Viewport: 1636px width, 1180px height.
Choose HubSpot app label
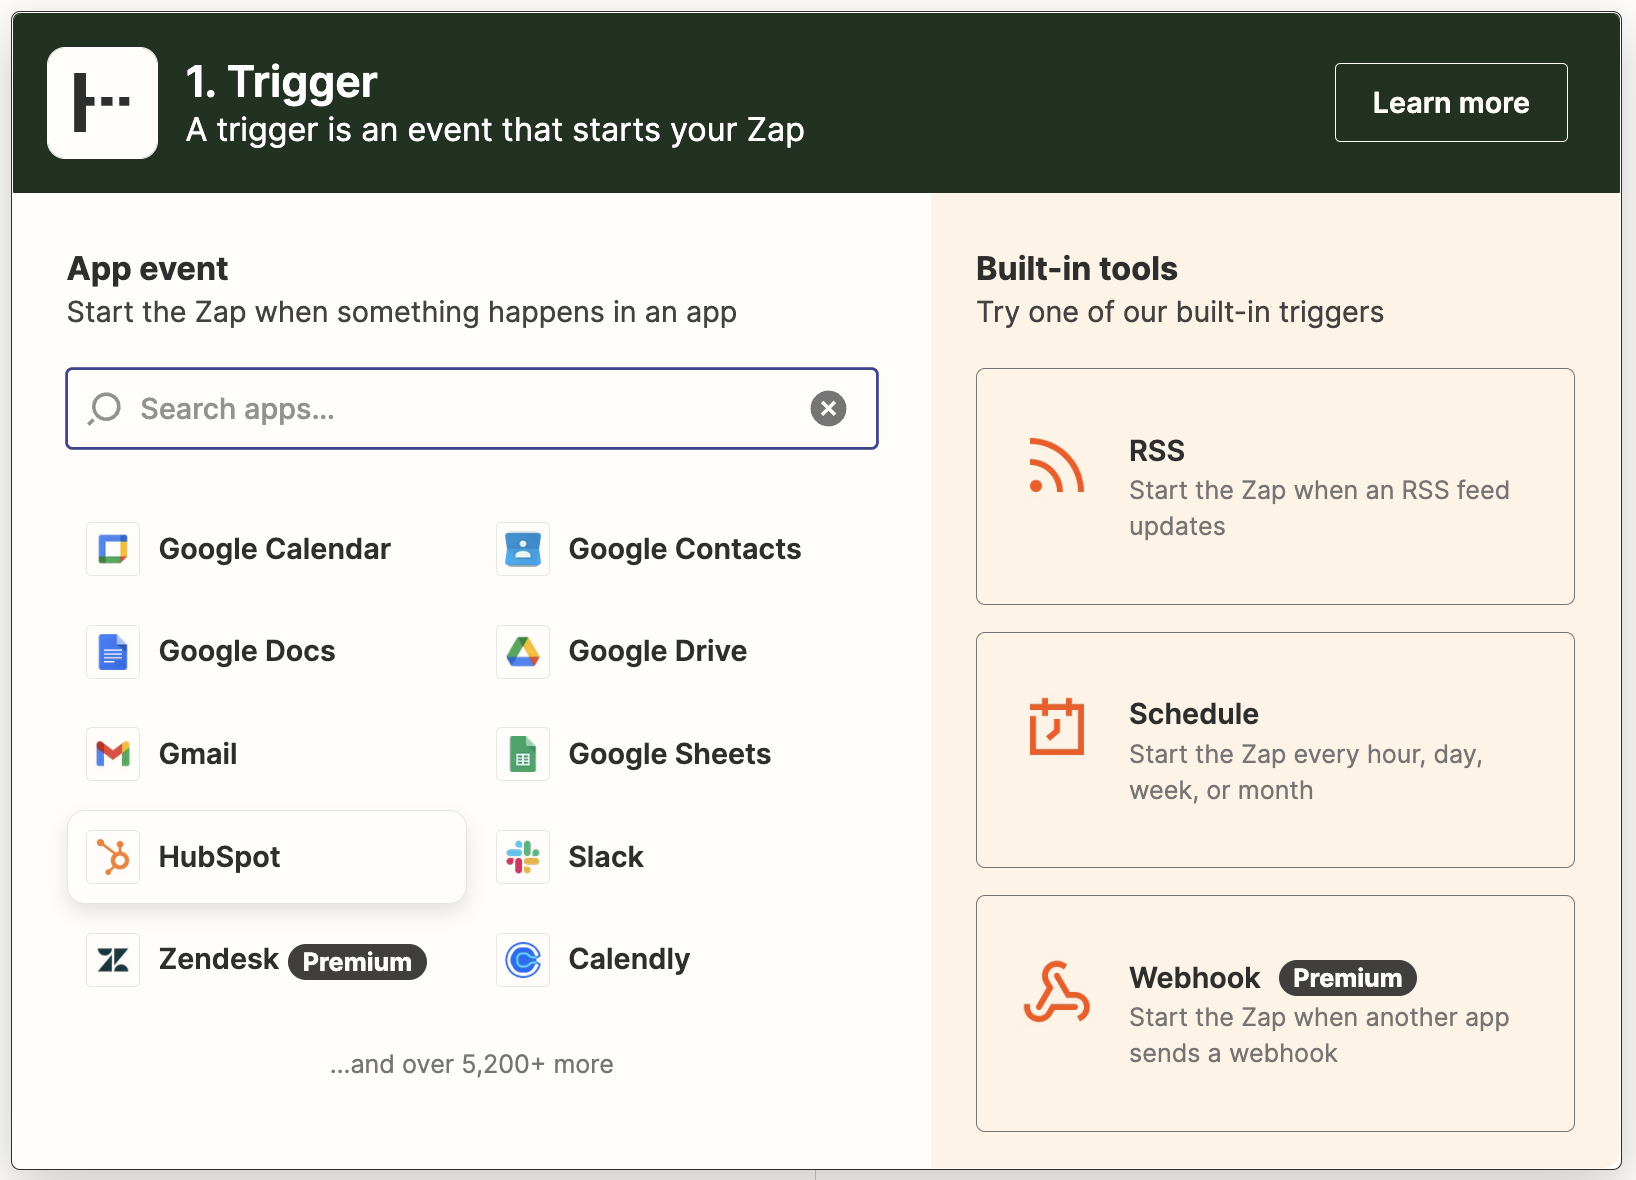click(x=219, y=857)
